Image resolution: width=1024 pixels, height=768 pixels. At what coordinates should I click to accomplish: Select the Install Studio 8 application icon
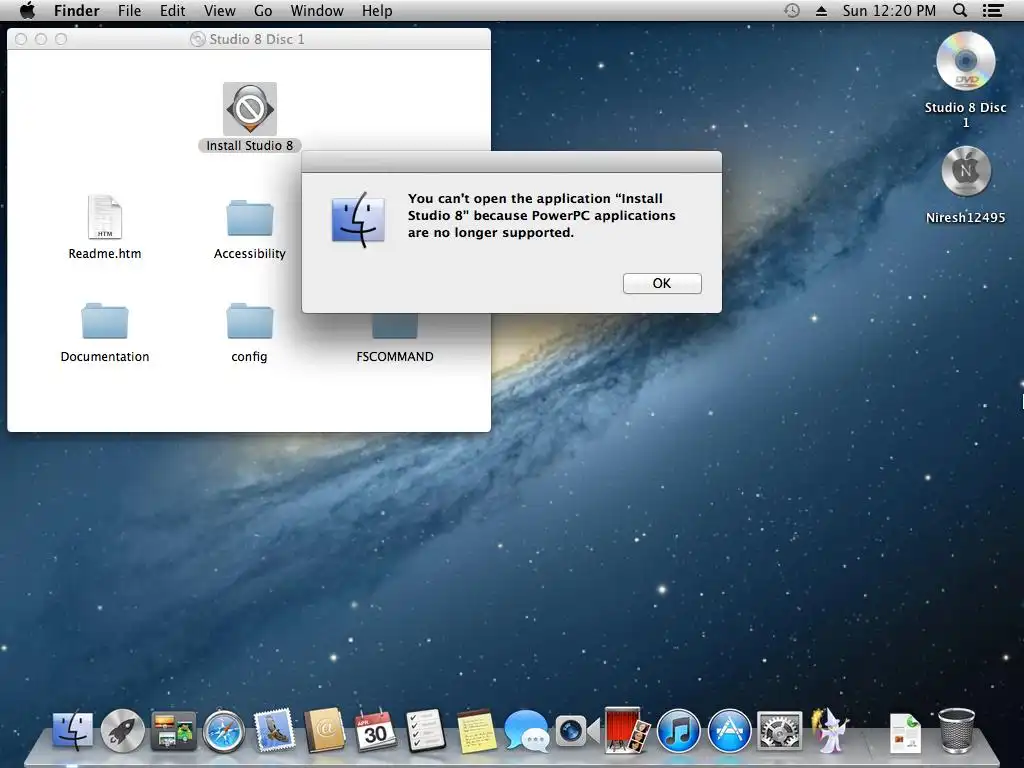(249, 109)
